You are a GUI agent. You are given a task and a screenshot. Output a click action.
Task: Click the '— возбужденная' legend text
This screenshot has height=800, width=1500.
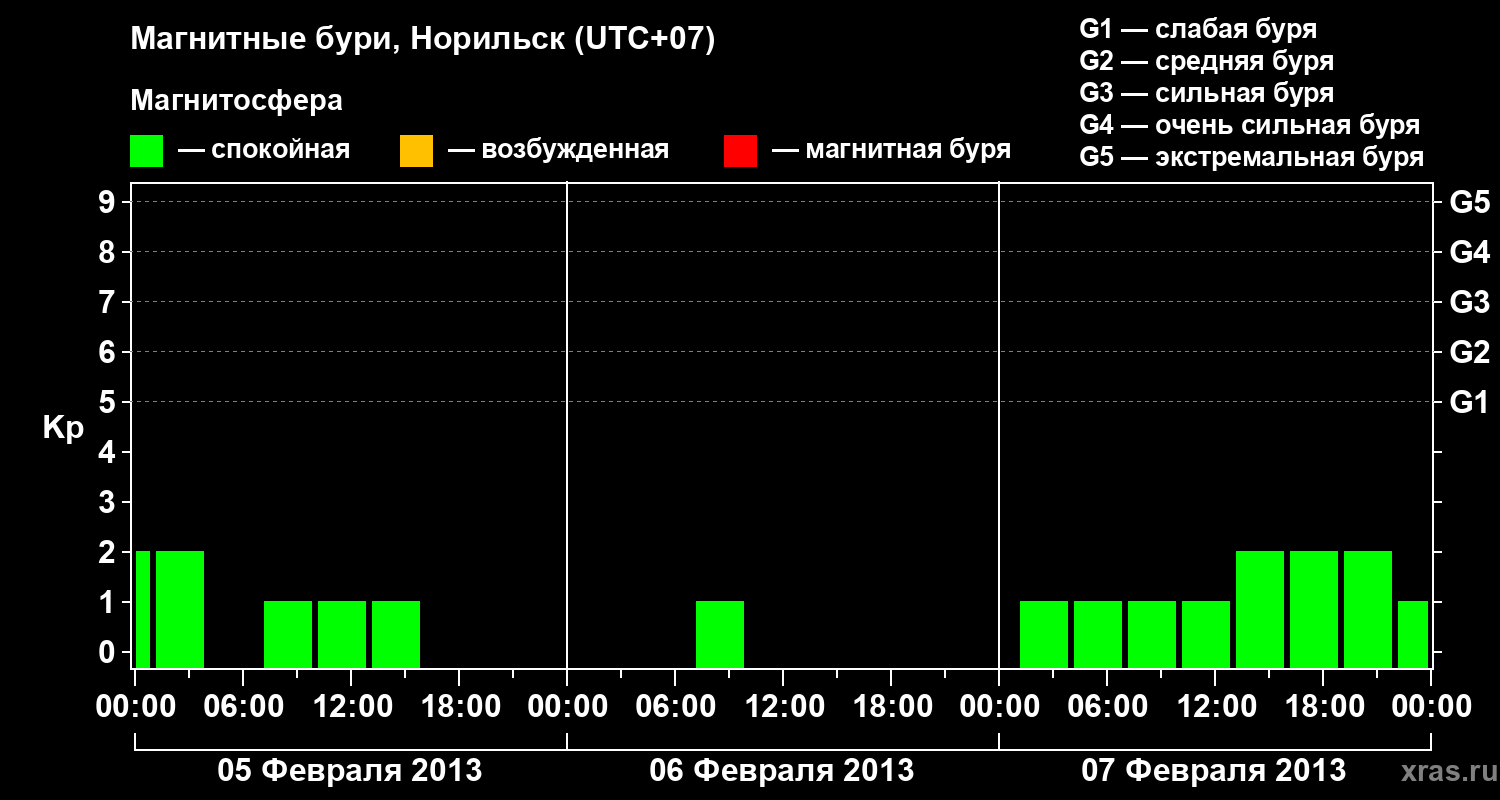pos(559,151)
